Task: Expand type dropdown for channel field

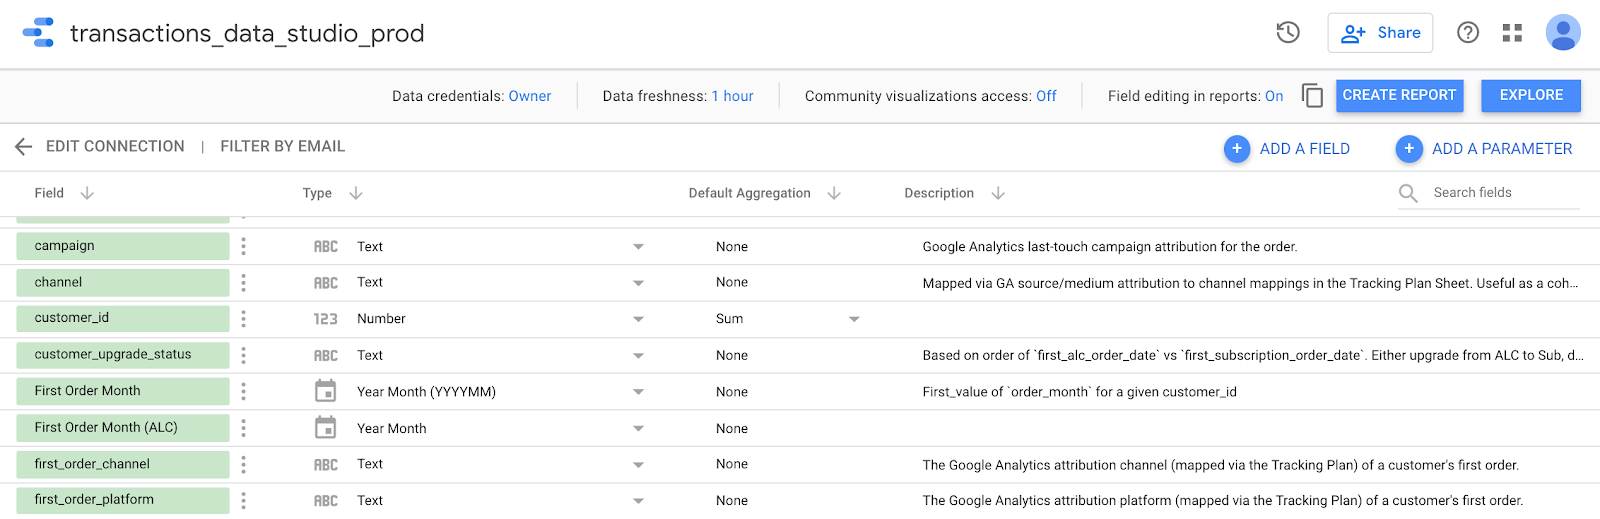Action: click(638, 283)
